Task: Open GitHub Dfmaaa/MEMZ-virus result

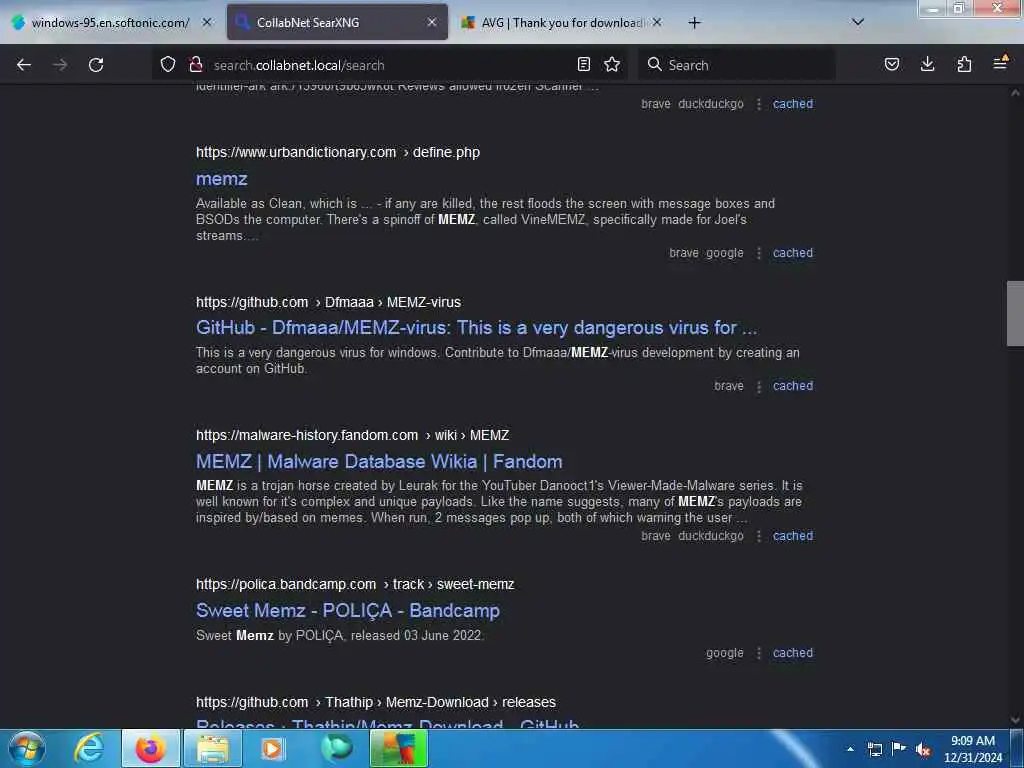Action: (477, 328)
